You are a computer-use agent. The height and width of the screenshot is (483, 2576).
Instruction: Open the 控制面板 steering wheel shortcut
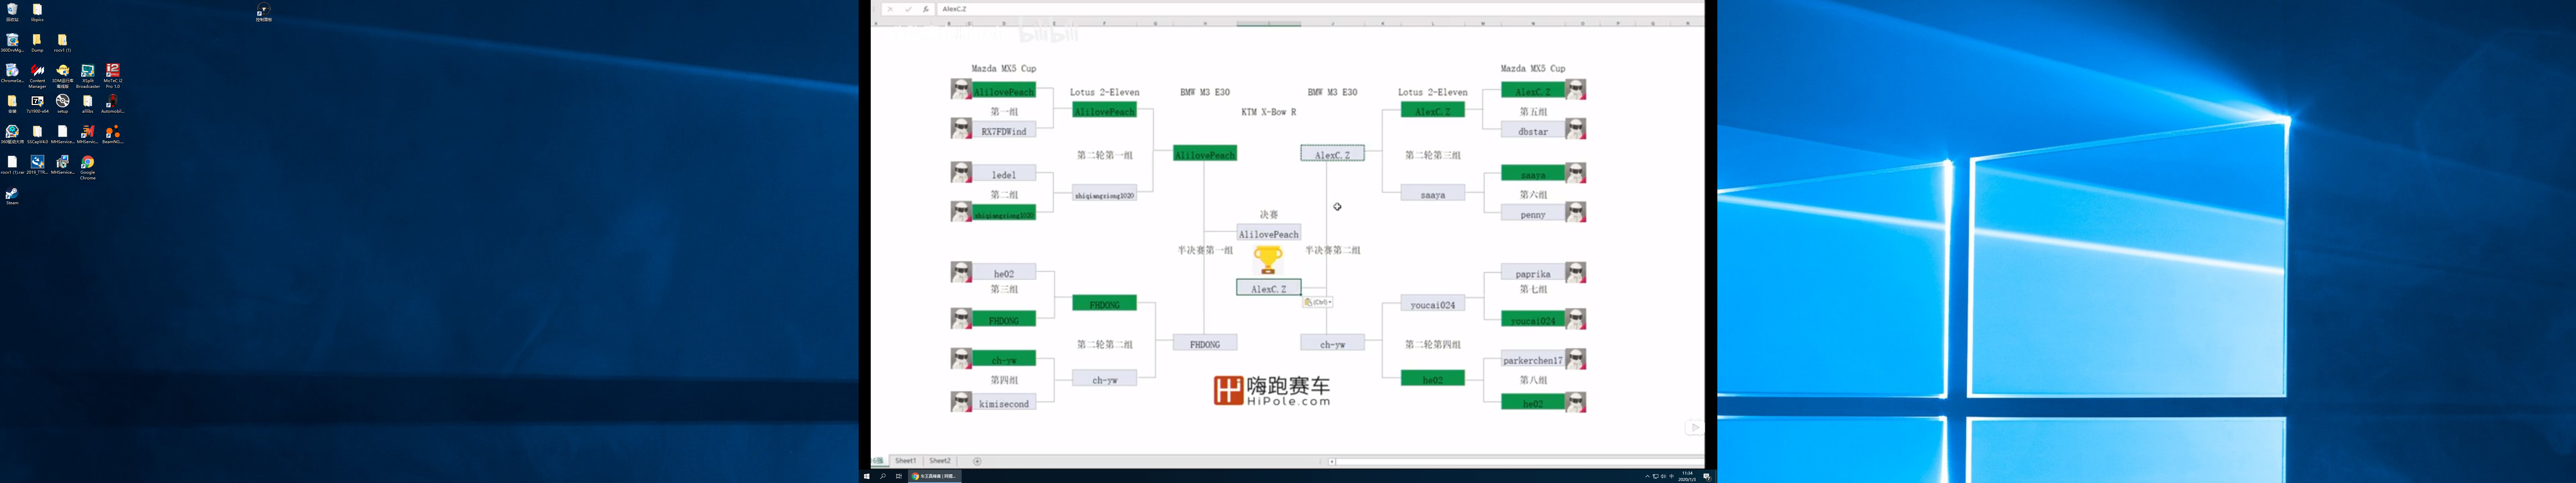point(264,12)
